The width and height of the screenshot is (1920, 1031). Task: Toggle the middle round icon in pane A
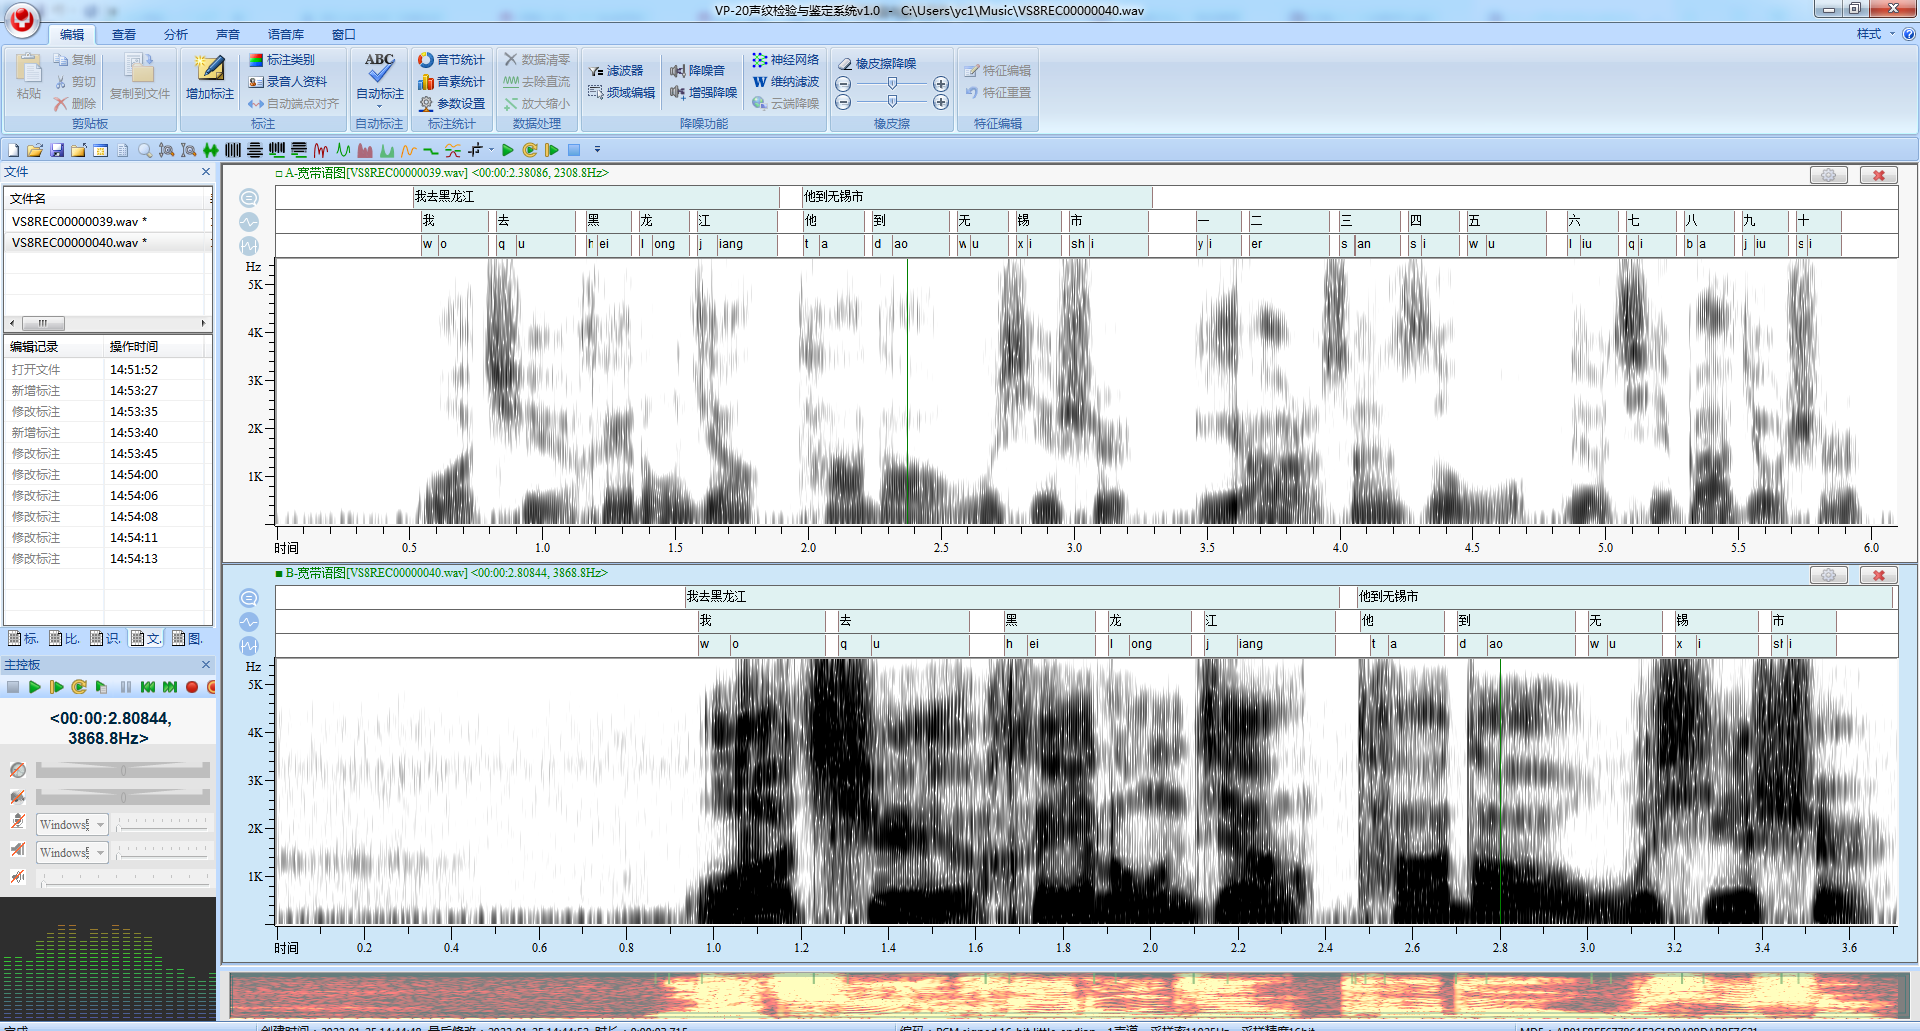click(x=249, y=222)
